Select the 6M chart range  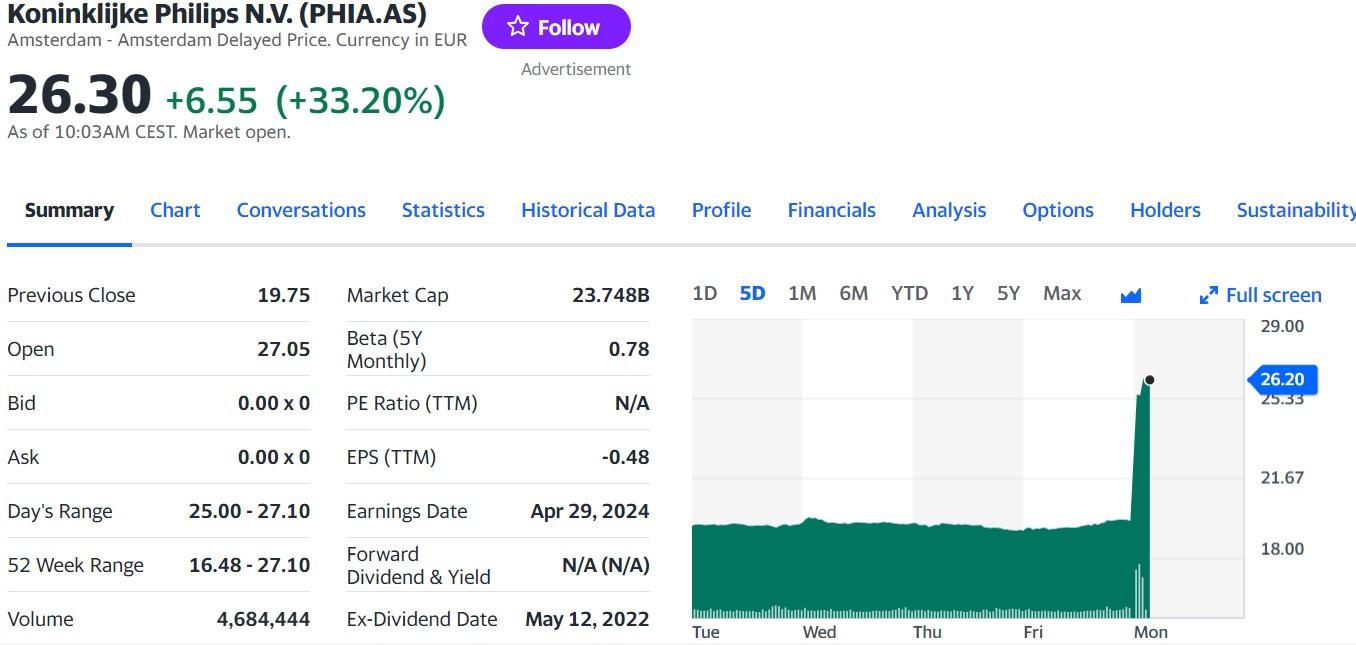coord(854,293)
